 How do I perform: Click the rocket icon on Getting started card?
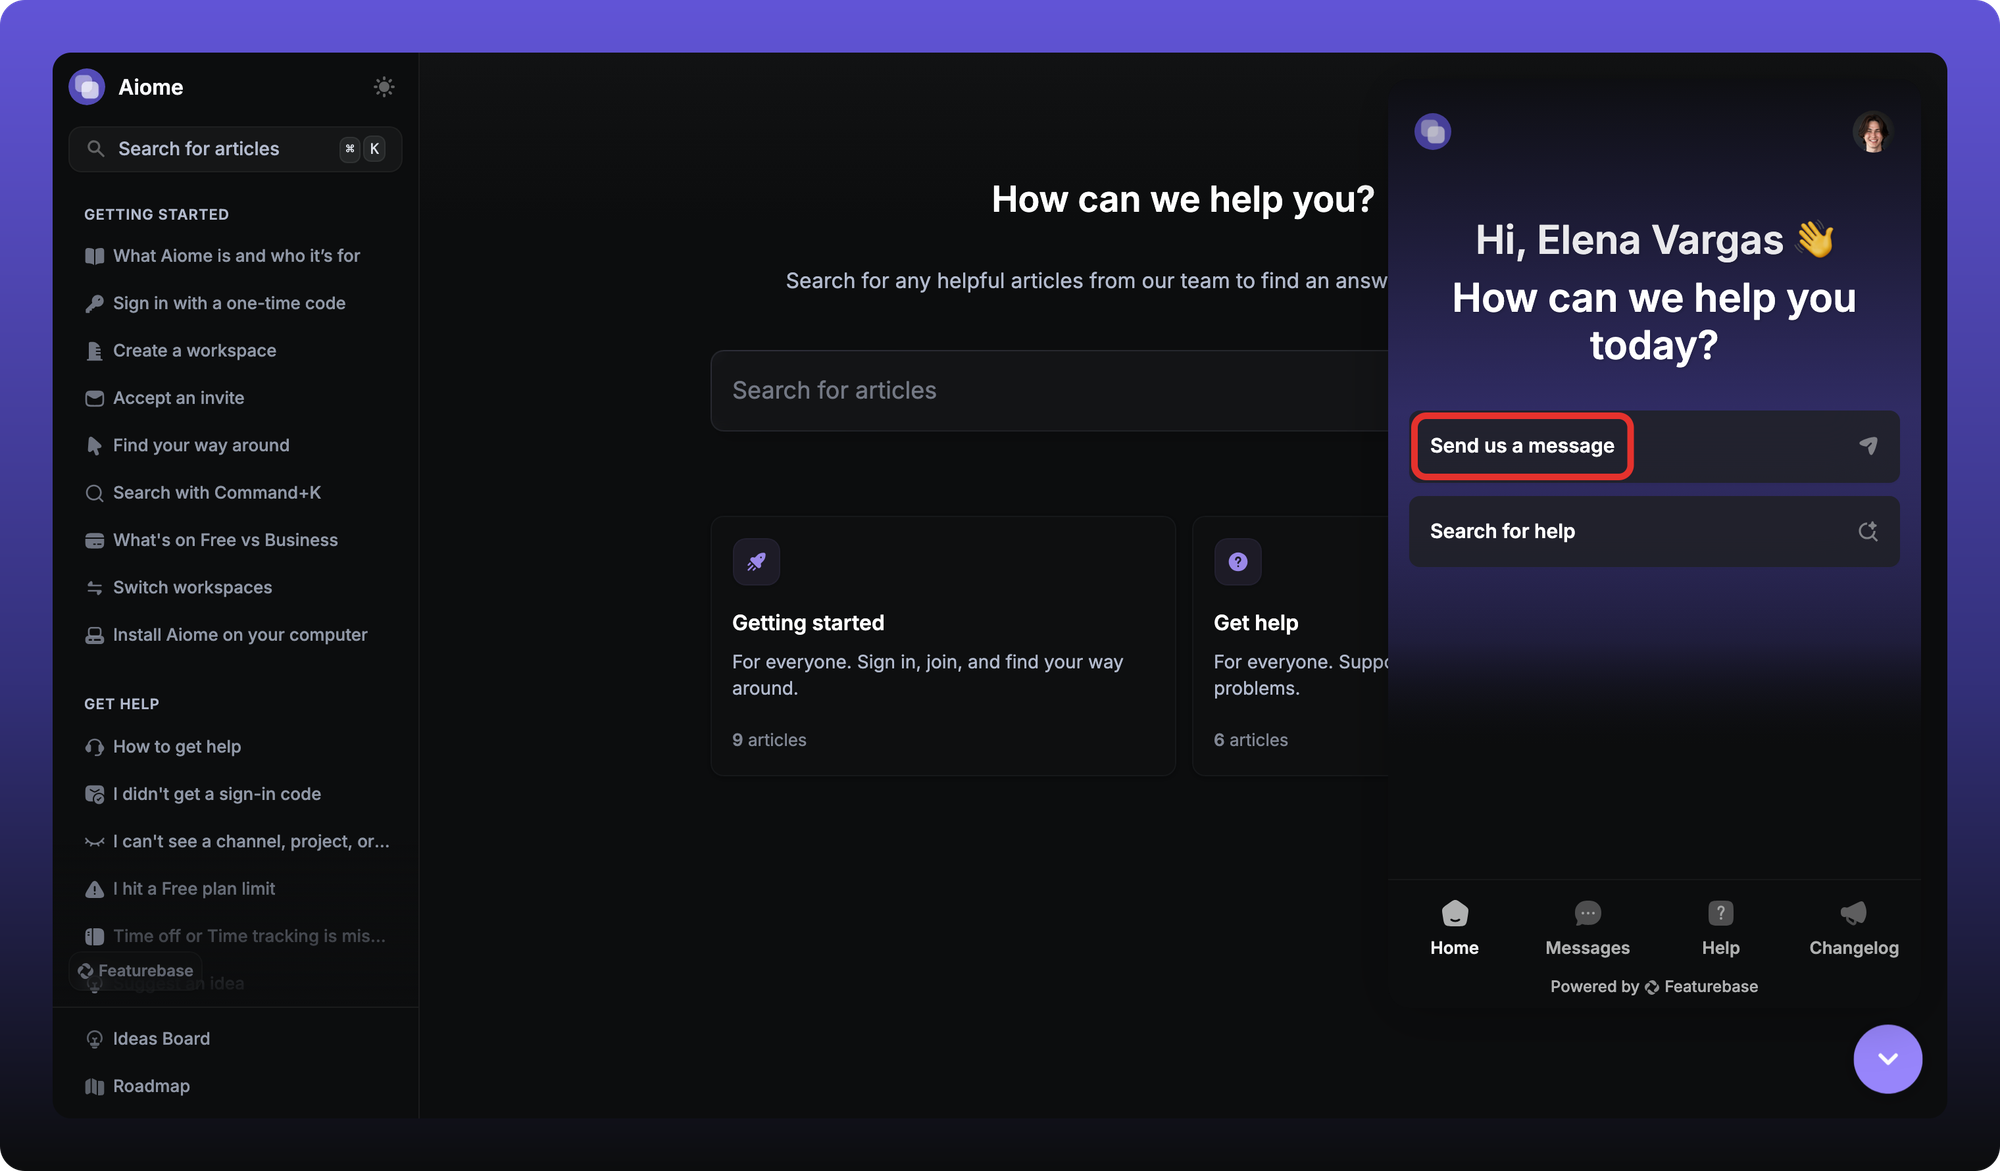click(756, 562)
